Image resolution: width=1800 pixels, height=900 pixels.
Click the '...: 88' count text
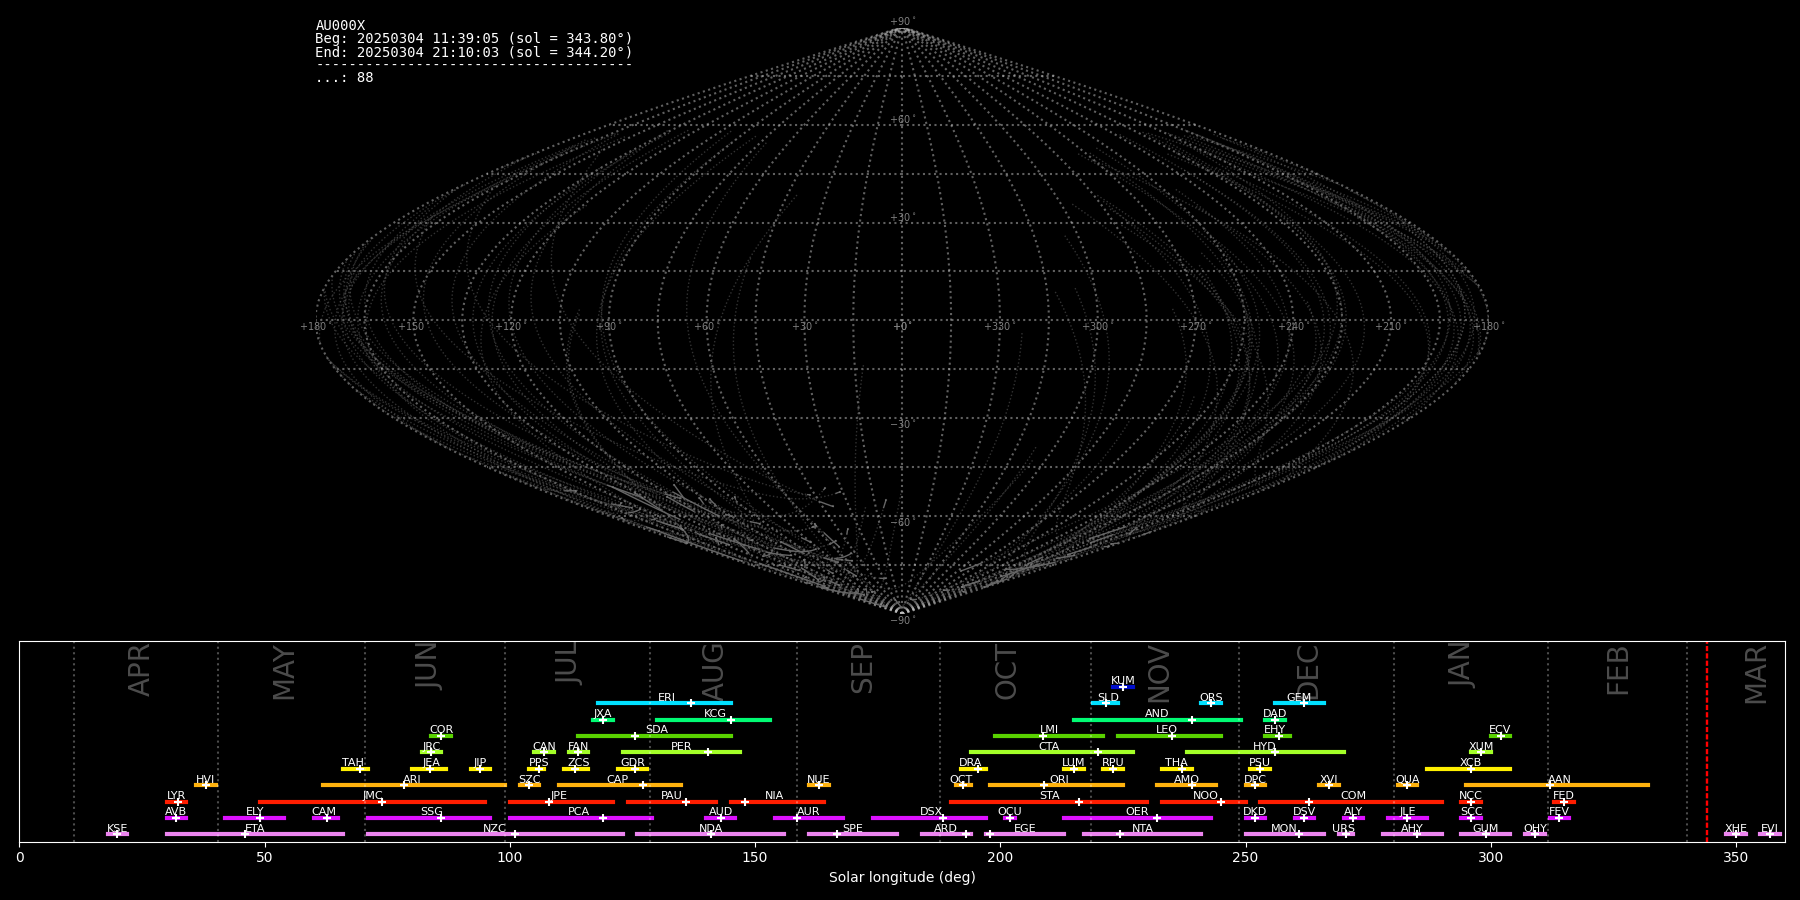pyautogui.click(x=344, y=78)
